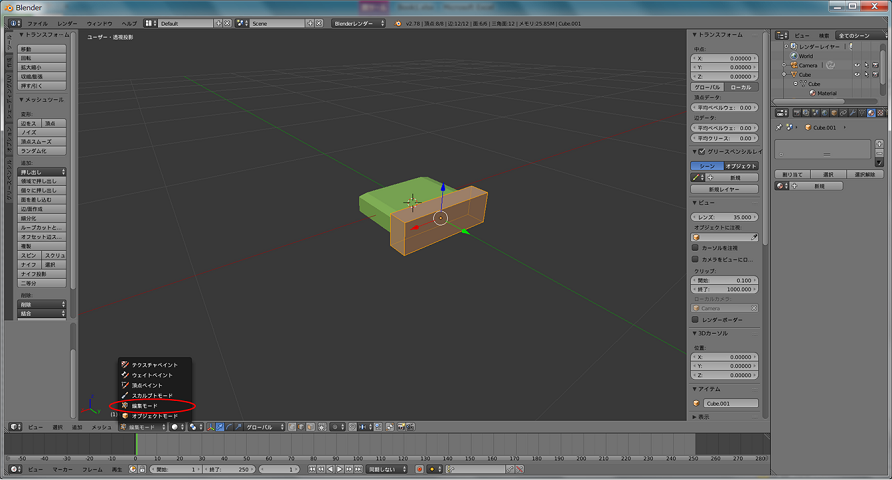Click the ウェイトペイント mode icon
The width and height of the screenshot is (892, 480).
coord(125,375)
